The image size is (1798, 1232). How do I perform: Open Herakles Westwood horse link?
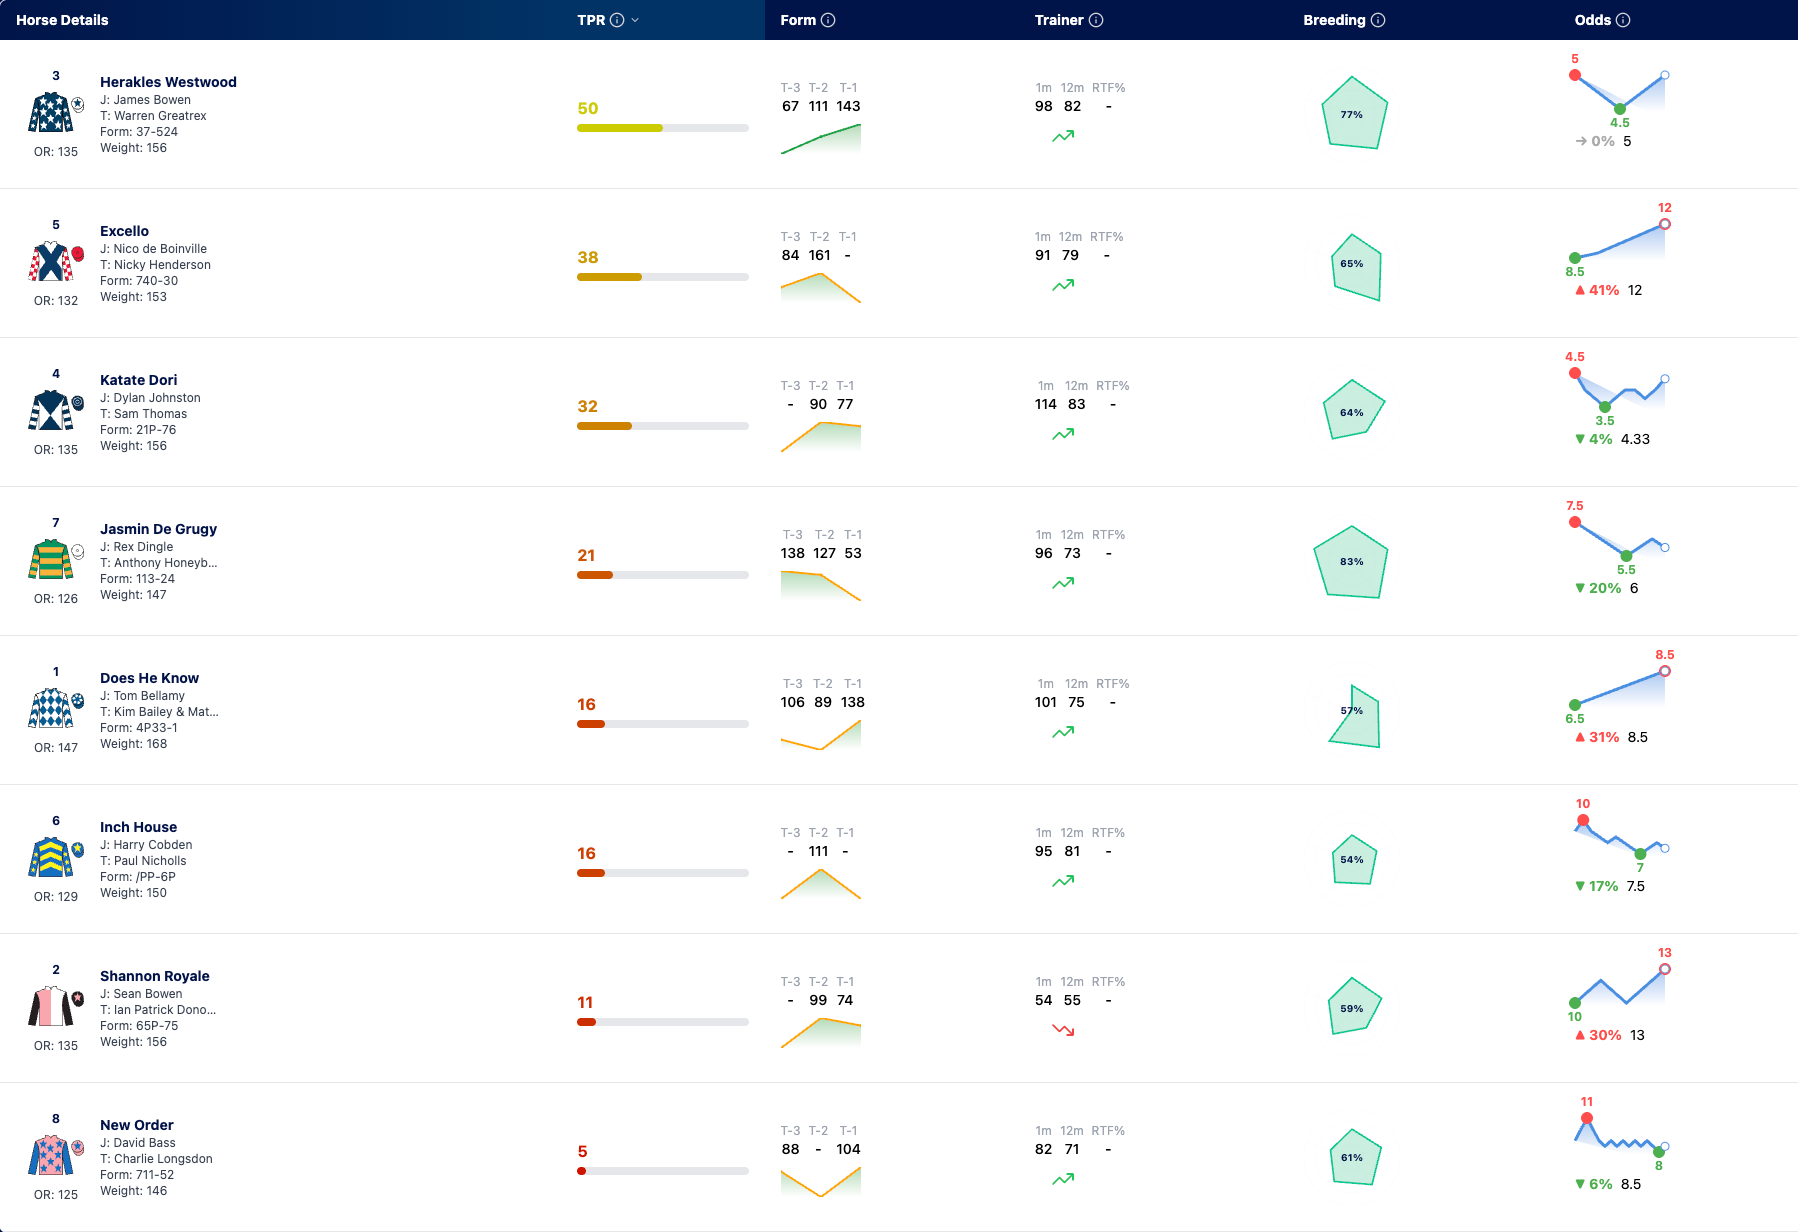pos(168,82)
